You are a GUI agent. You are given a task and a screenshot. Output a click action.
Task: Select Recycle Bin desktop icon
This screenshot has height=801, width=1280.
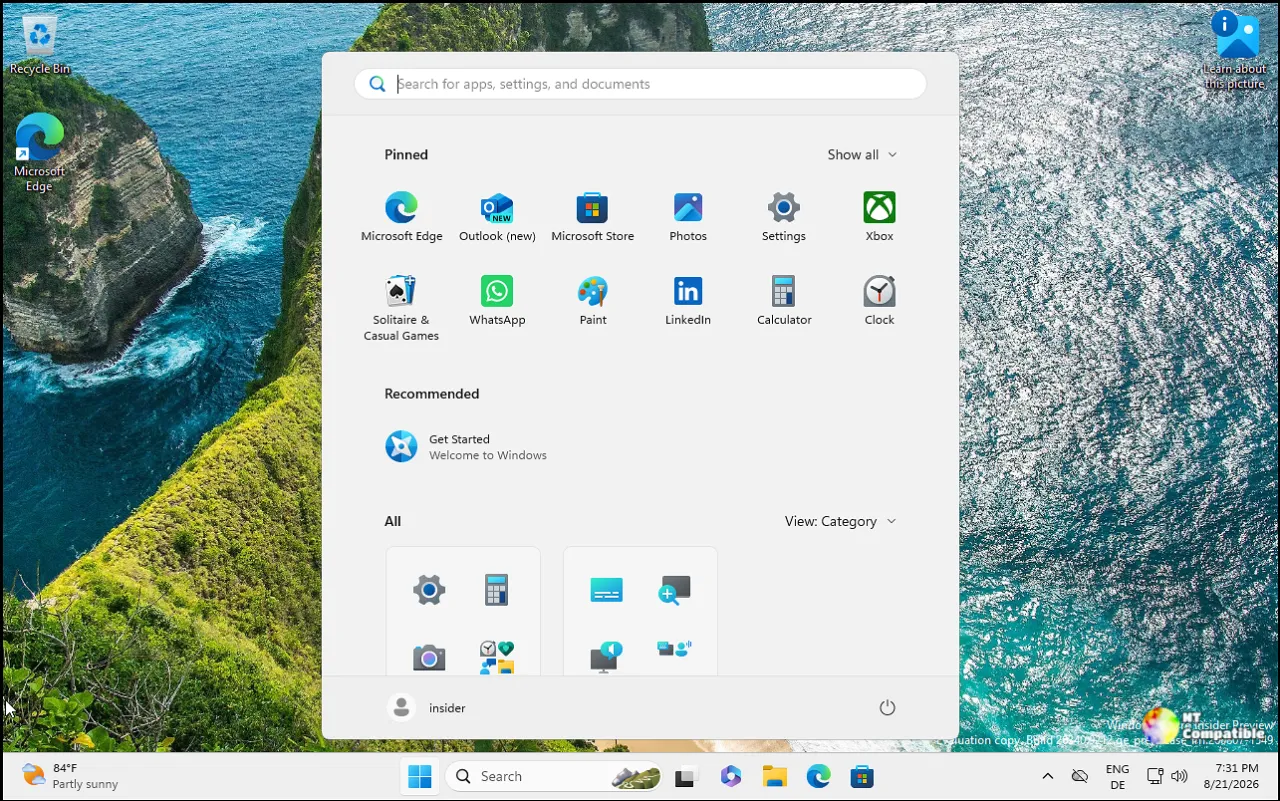(40, 45)
